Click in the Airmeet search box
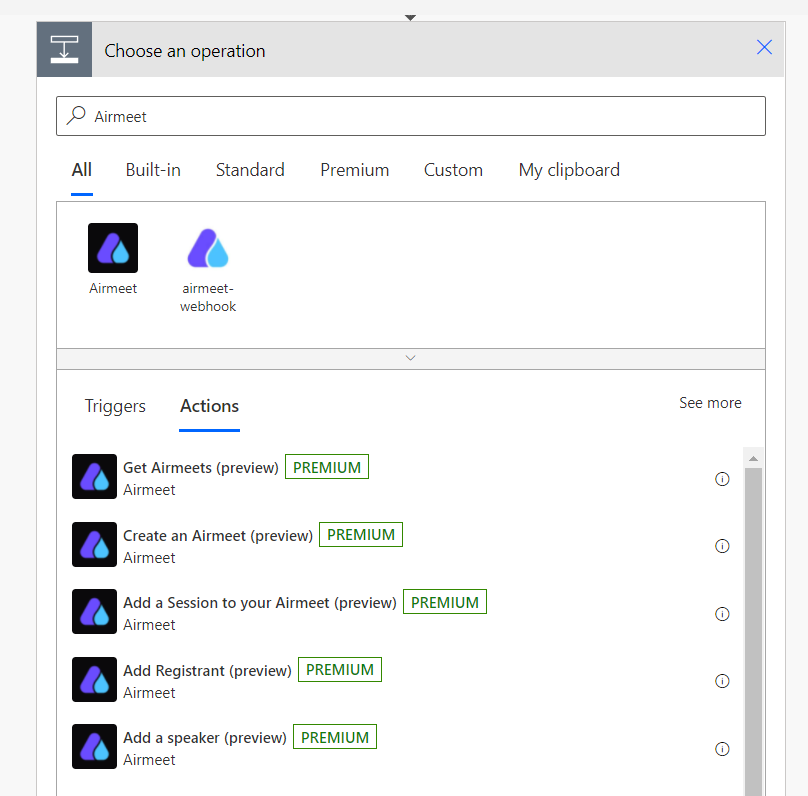This screenshot has width=808, height=796. pyautogui.click(x=411, y=116)
